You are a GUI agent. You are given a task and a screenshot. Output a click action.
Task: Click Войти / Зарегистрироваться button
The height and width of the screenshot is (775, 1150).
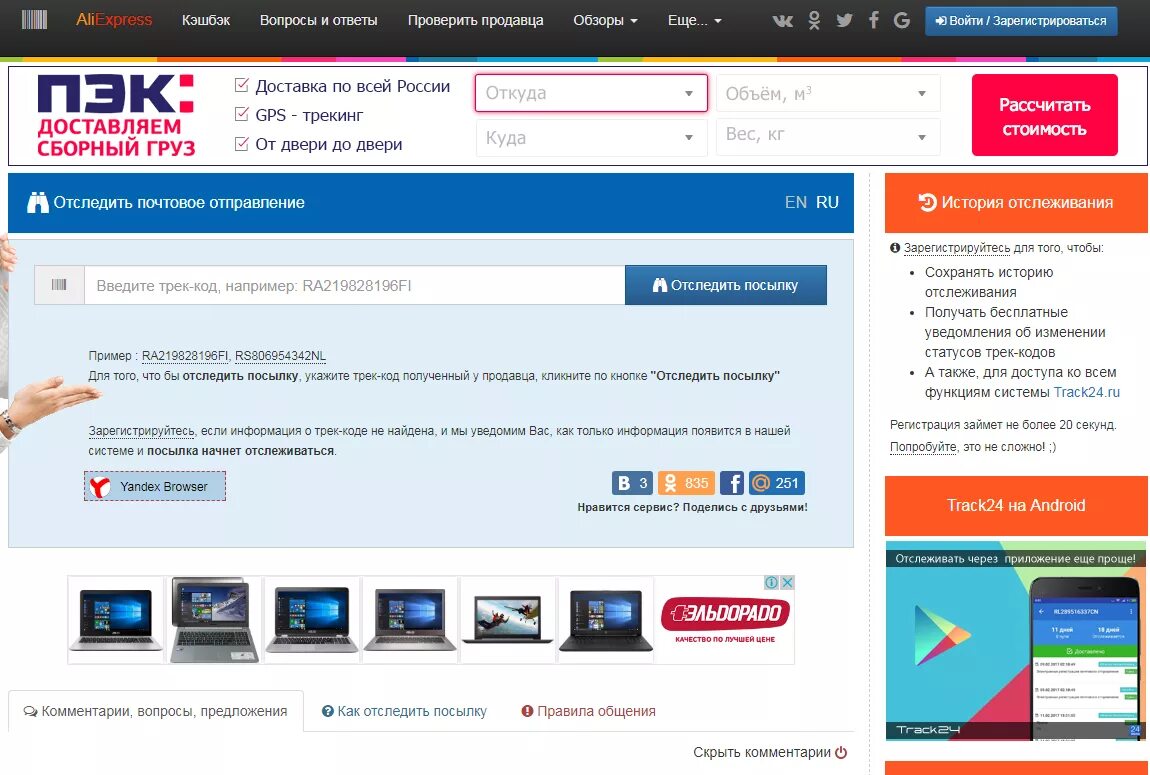(x=1021, y=21)
